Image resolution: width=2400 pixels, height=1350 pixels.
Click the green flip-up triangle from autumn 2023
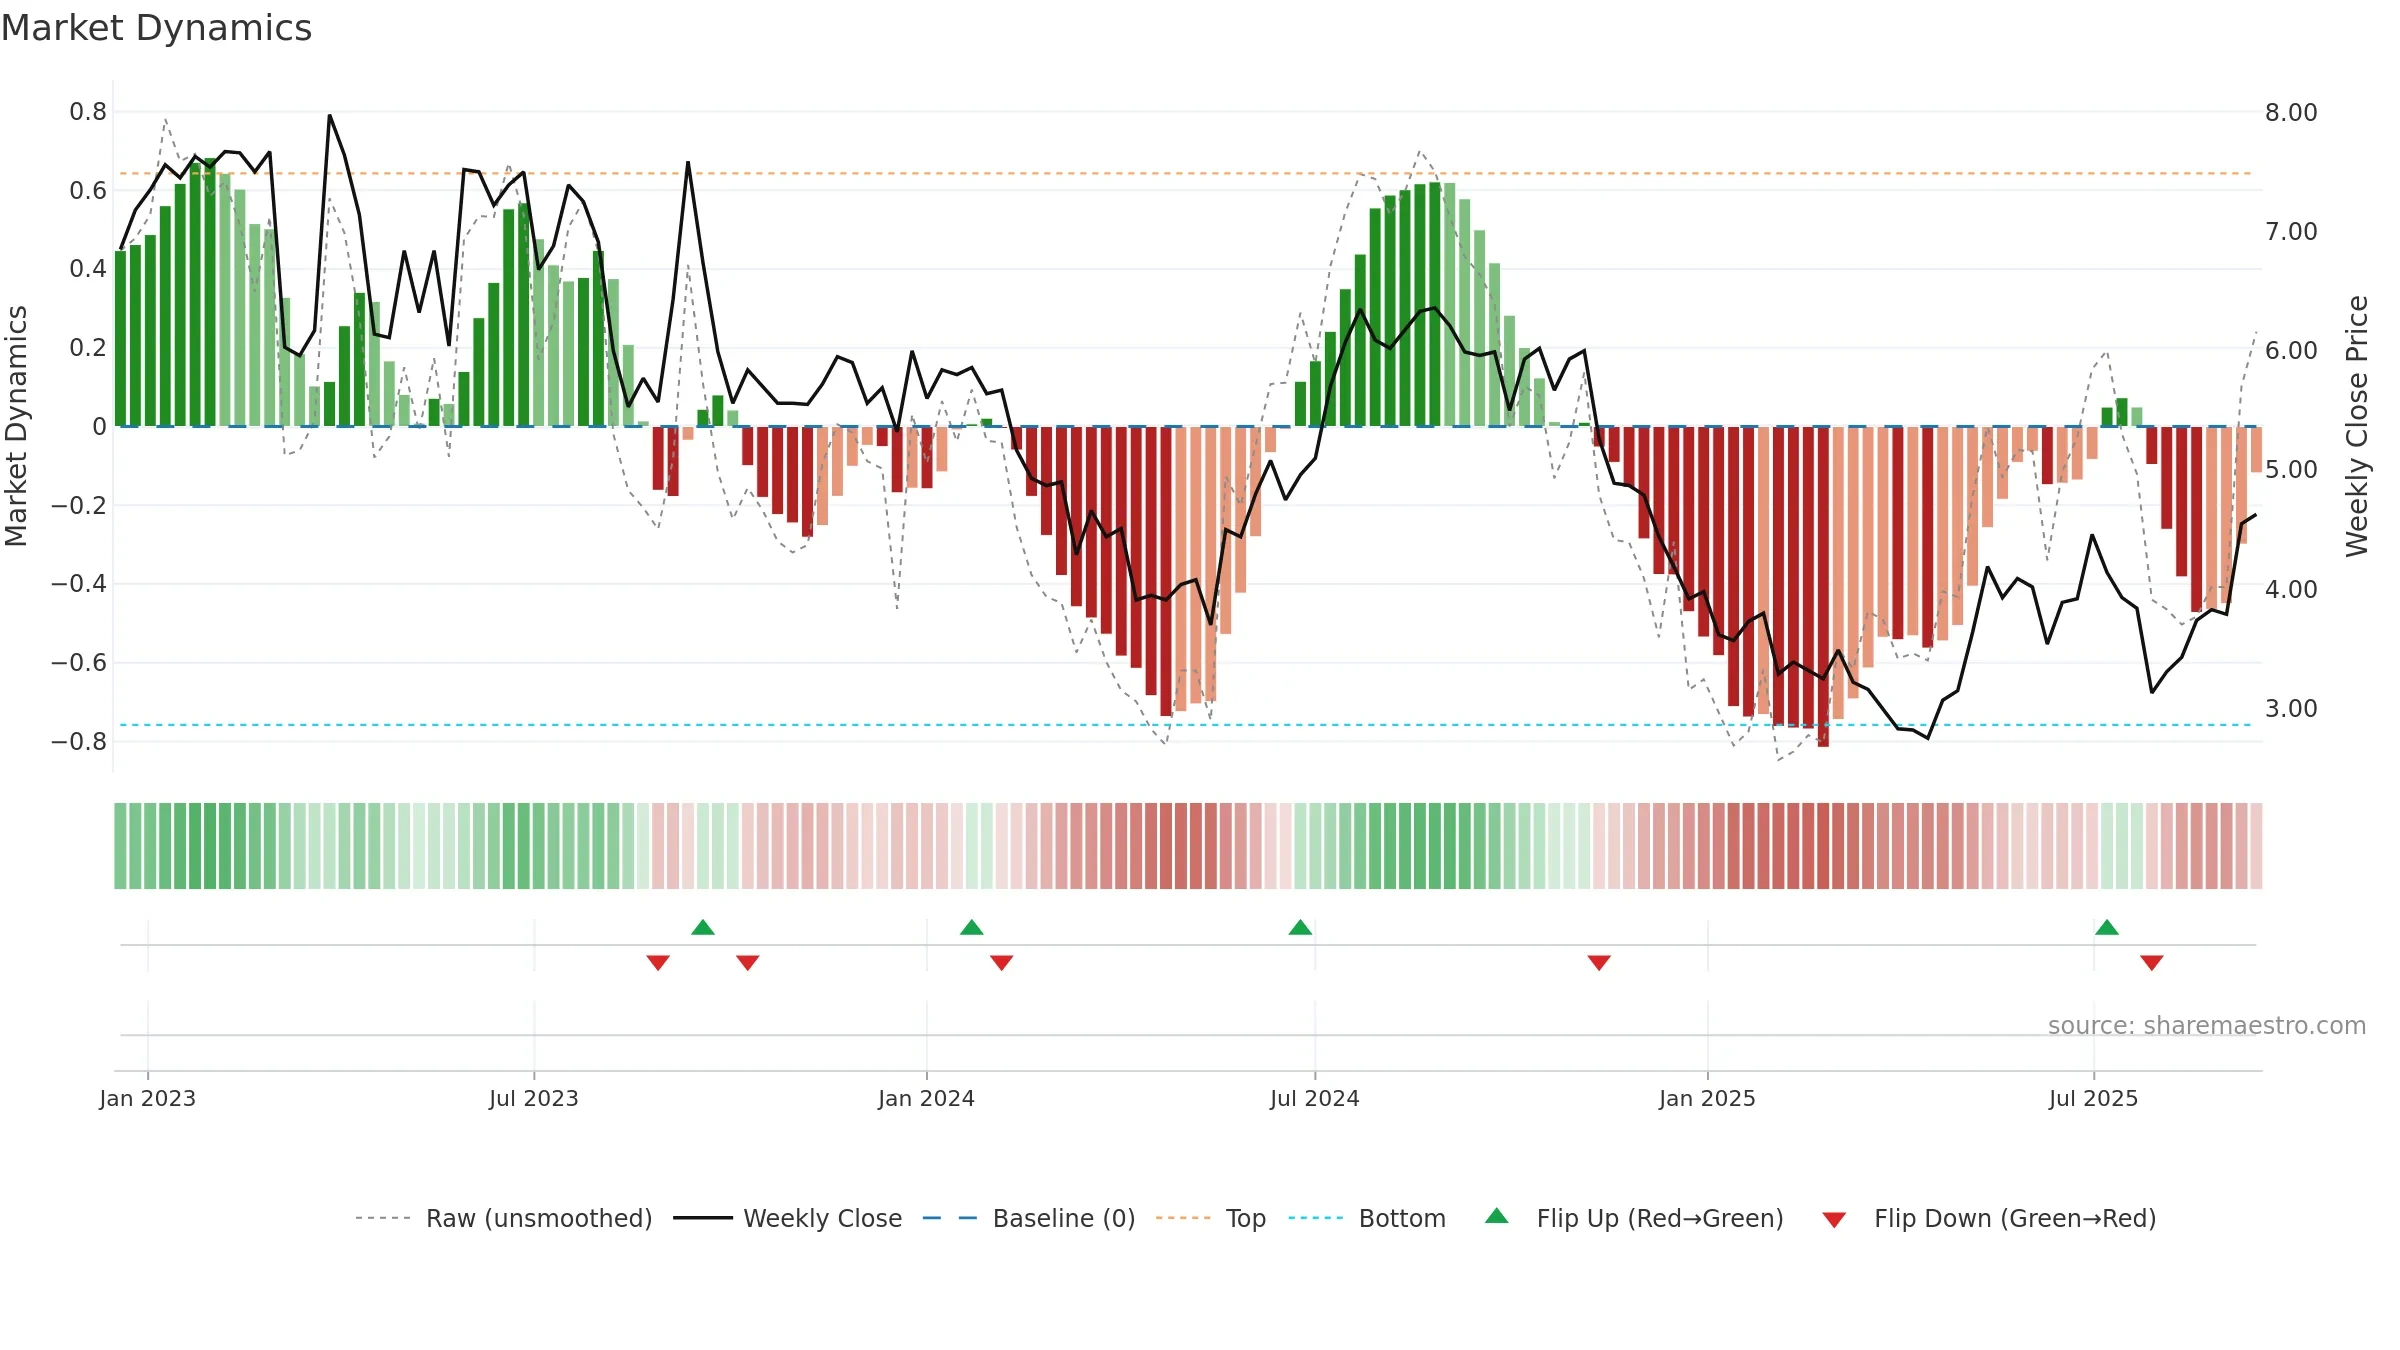pos(703,927)
